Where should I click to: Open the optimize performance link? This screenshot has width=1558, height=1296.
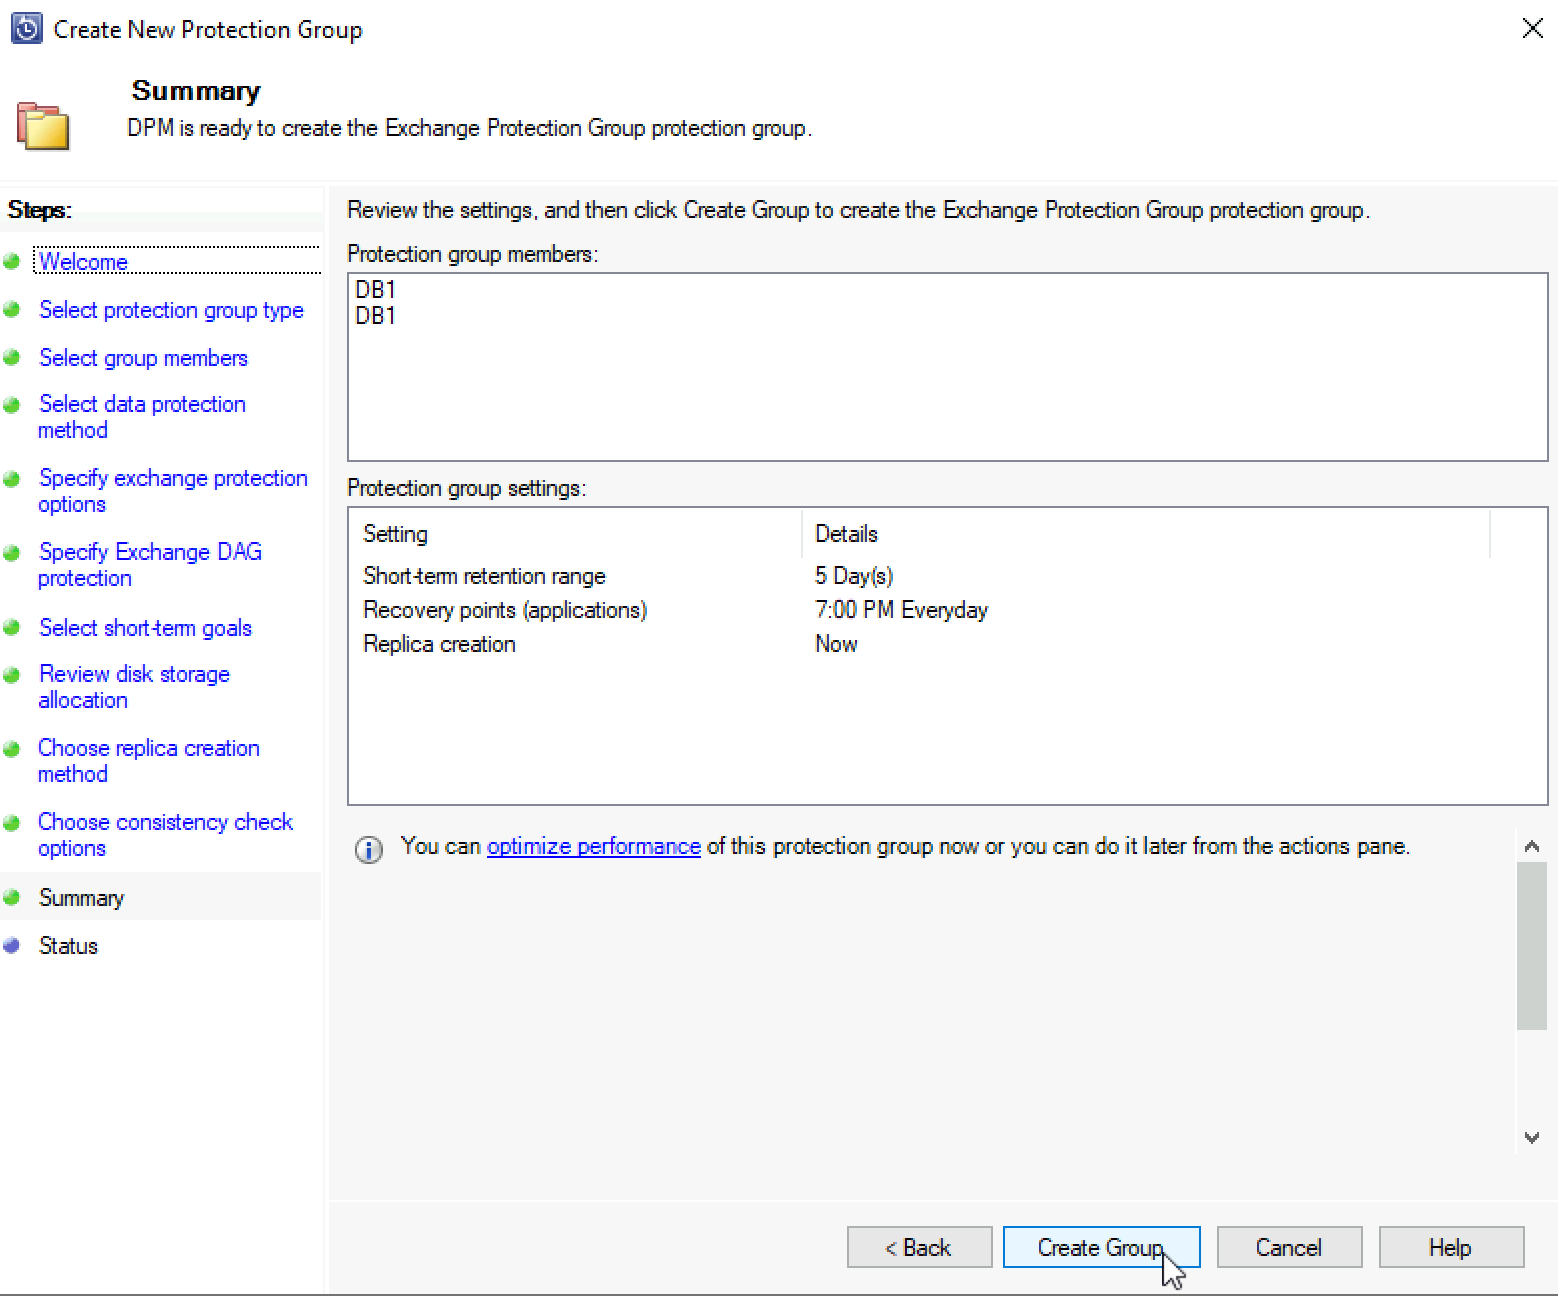[593, 846]
